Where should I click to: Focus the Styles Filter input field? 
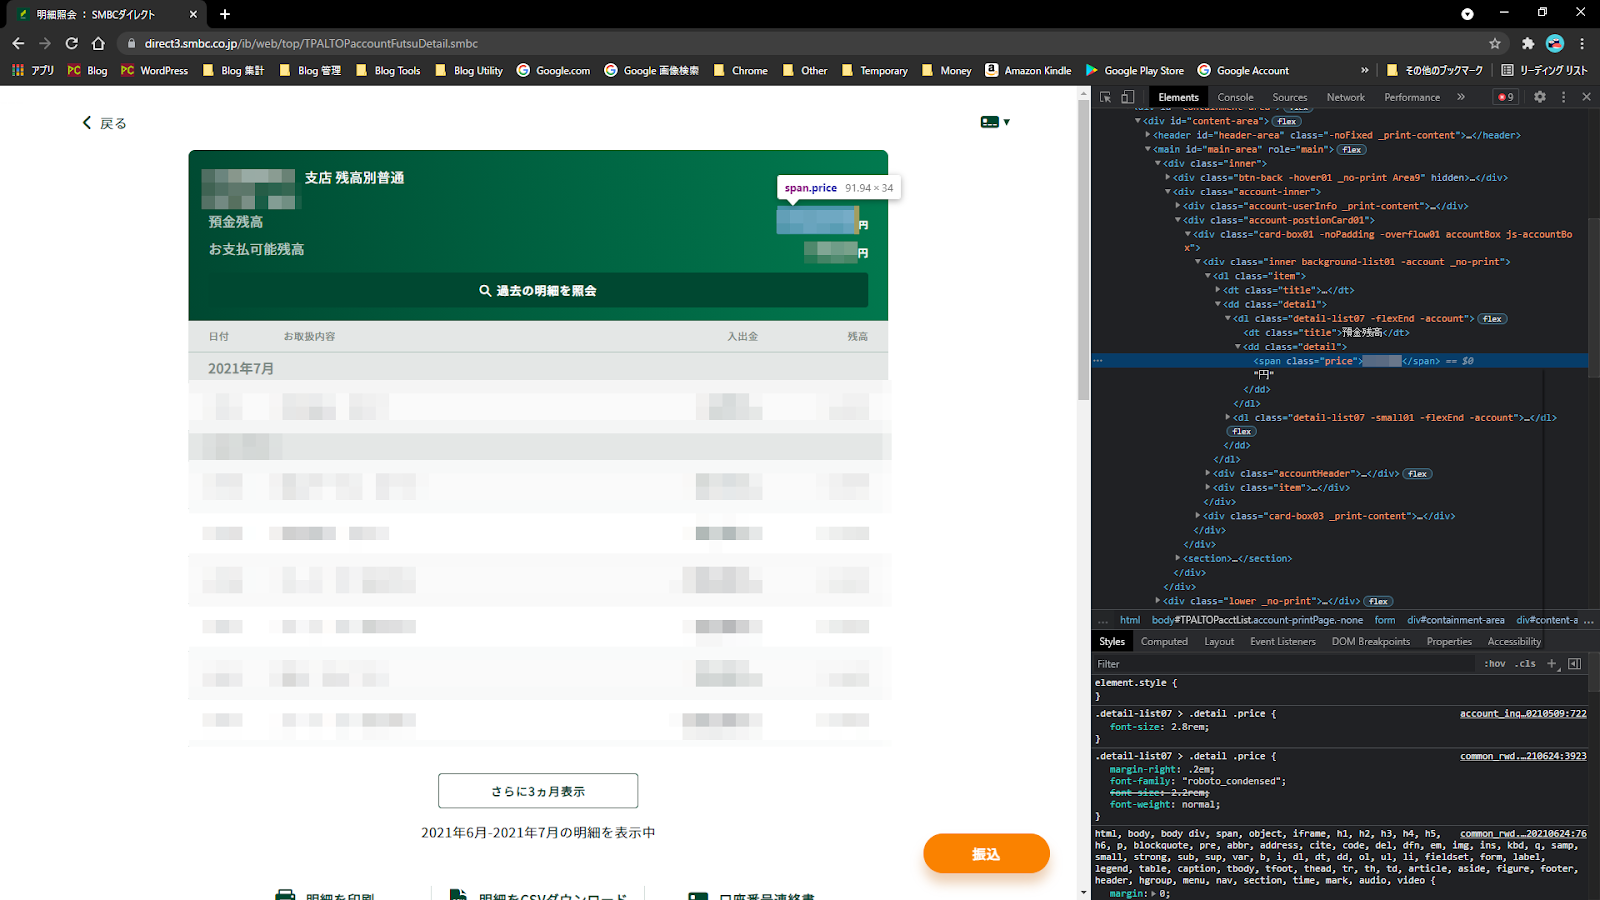tap(1285, 664)
